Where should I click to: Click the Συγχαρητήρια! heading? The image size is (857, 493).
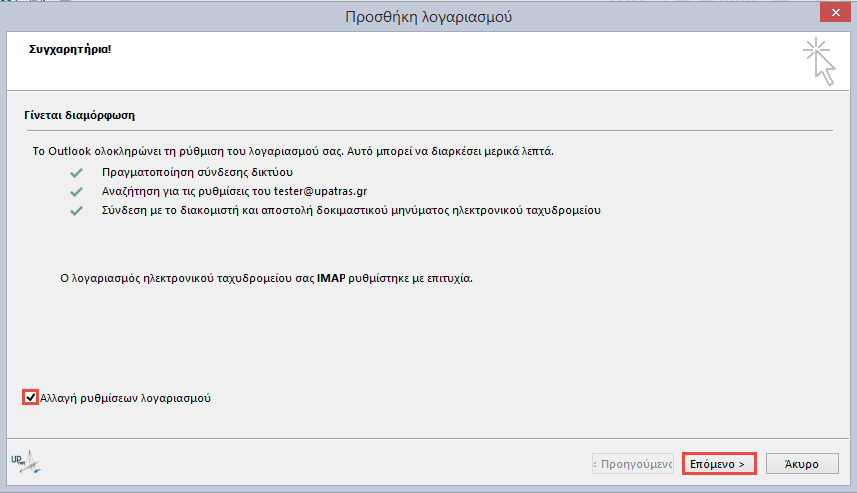pos(70,49)
